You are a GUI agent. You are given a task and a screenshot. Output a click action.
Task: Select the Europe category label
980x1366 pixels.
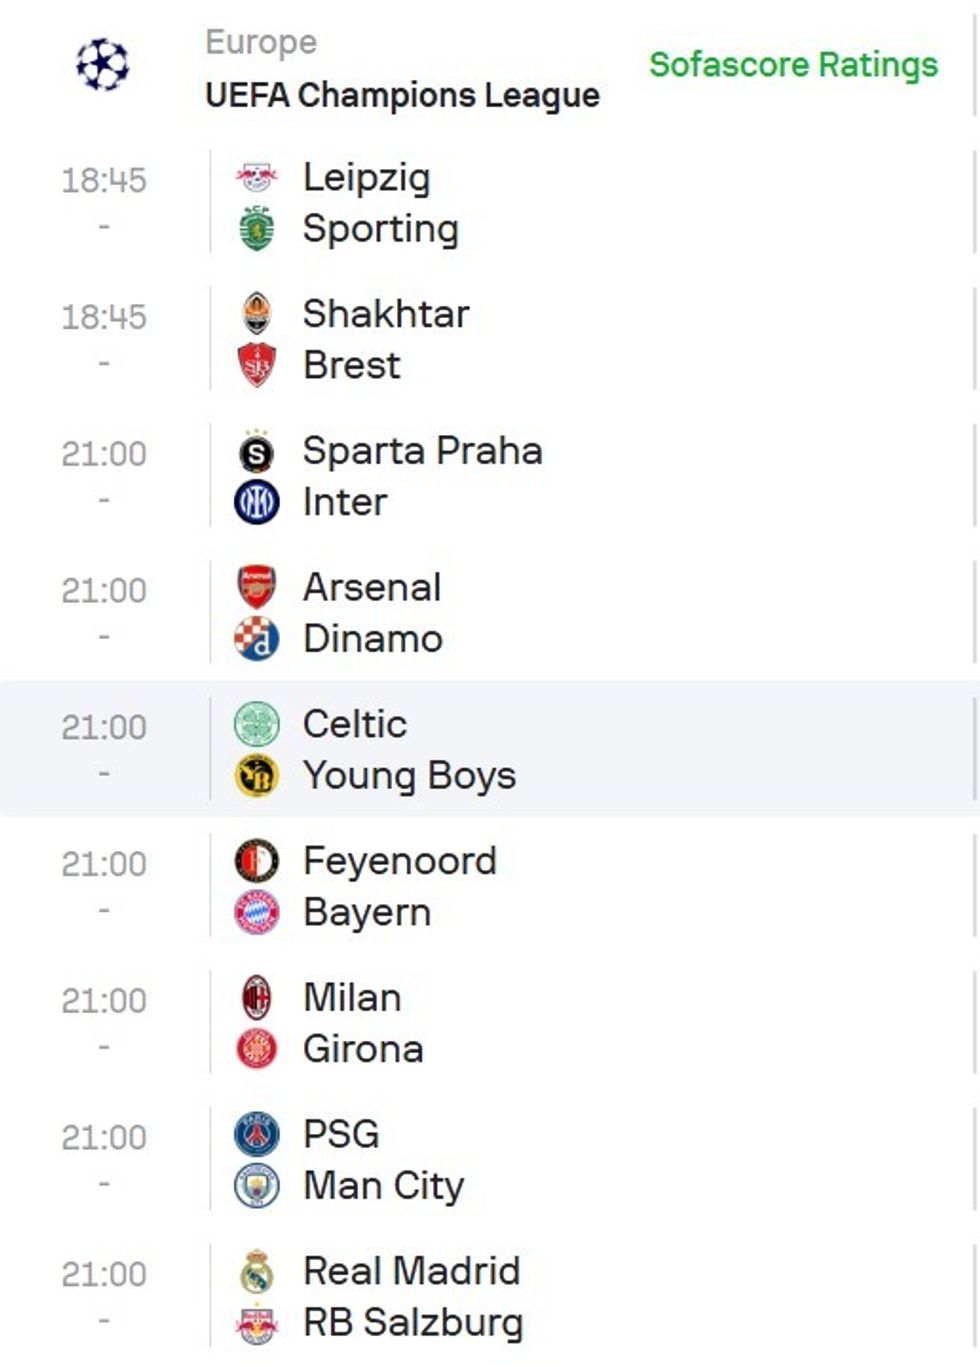pos(261,42)
